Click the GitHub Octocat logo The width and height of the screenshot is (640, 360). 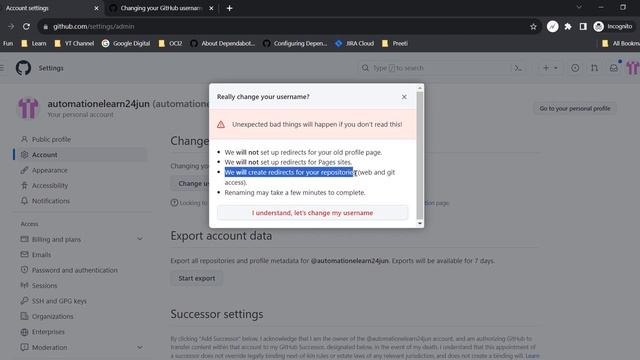point(23,68)
